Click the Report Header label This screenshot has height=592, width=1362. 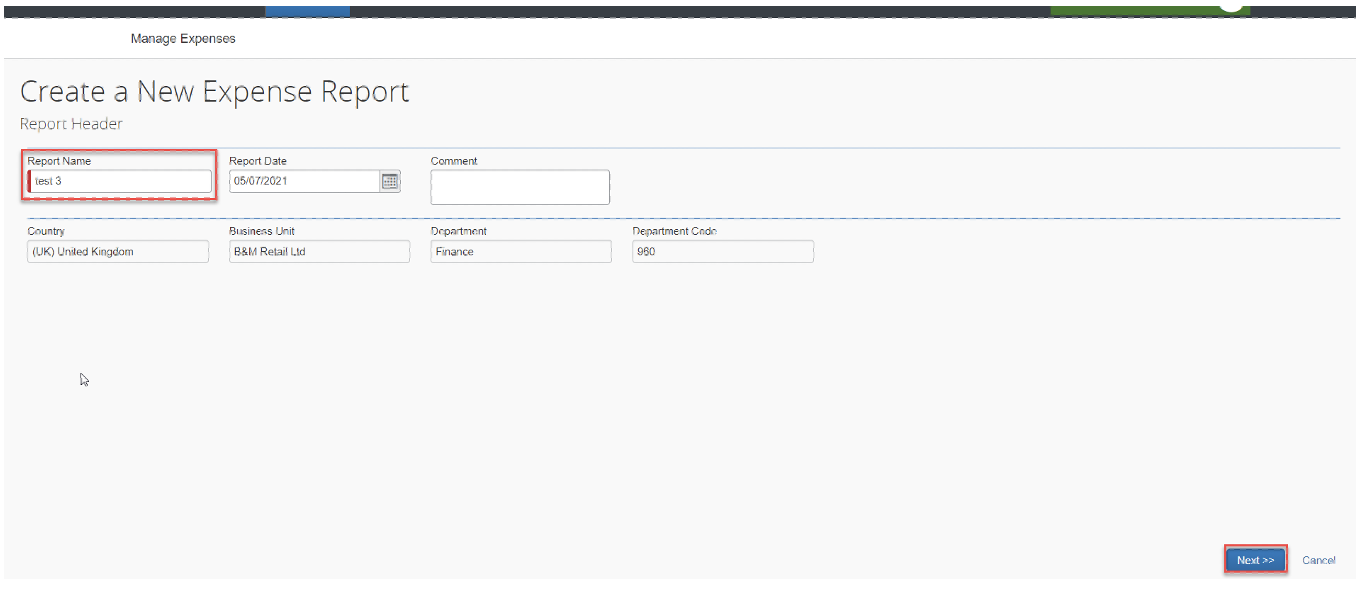click(71, 123)
